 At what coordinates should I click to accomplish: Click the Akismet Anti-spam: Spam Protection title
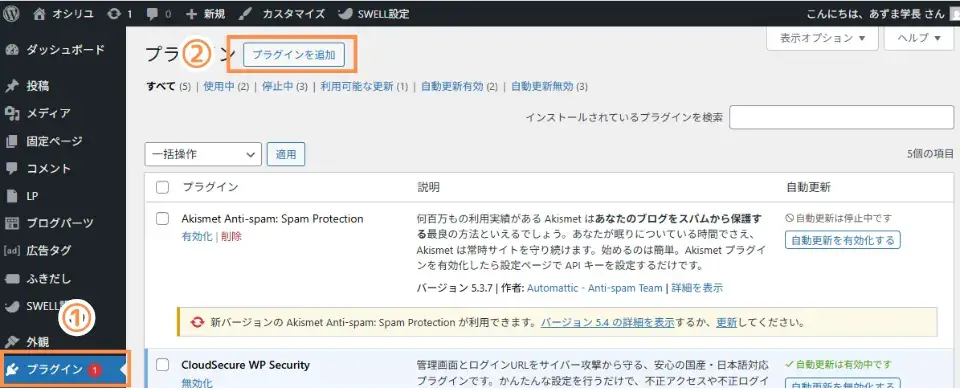tap(272, 219)
